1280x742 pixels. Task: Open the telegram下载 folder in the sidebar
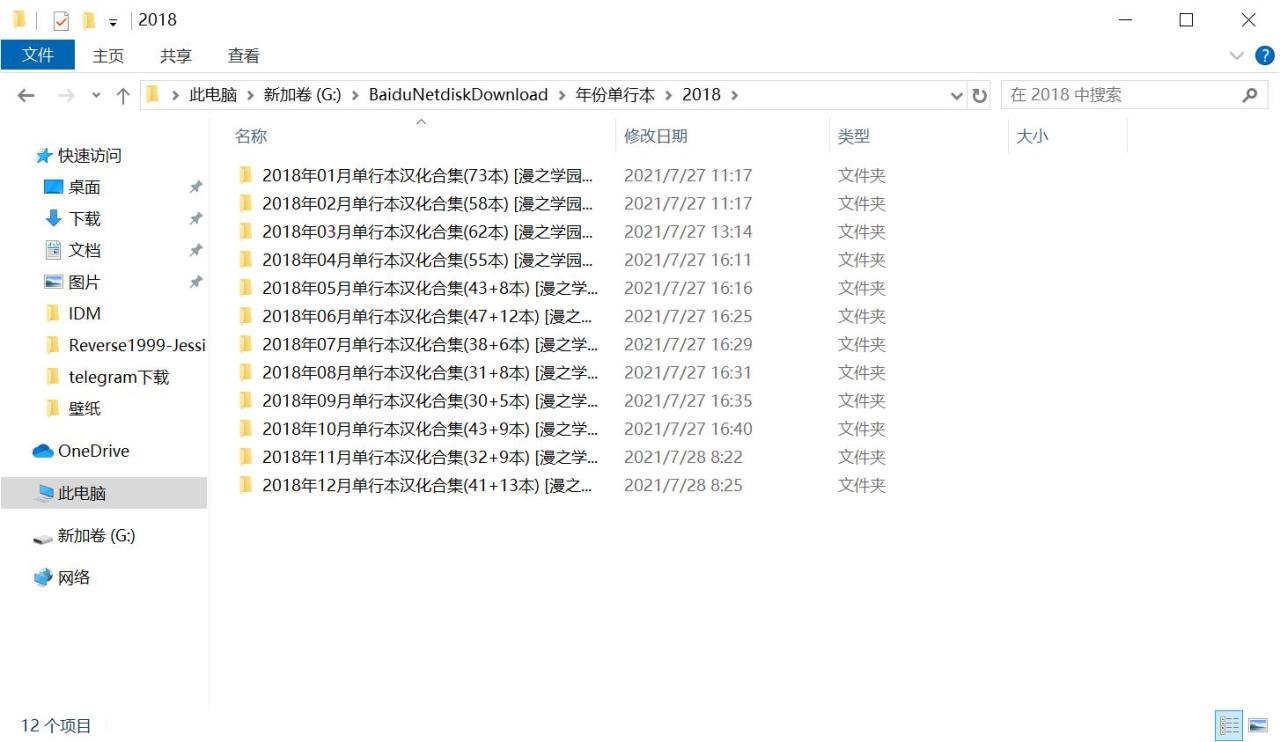coord(118,377)
